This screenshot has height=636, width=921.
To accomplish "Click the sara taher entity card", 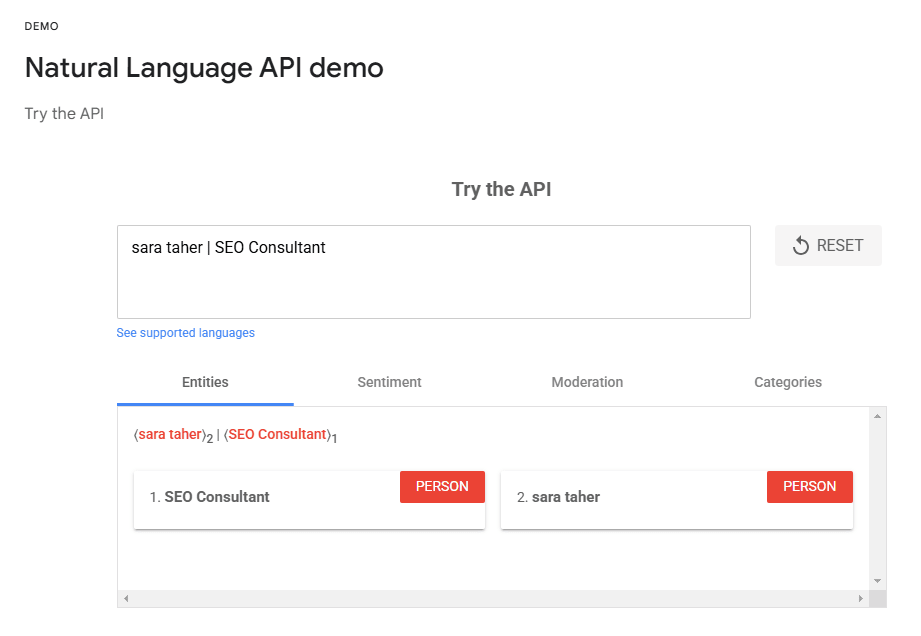I will pos(677,500).
